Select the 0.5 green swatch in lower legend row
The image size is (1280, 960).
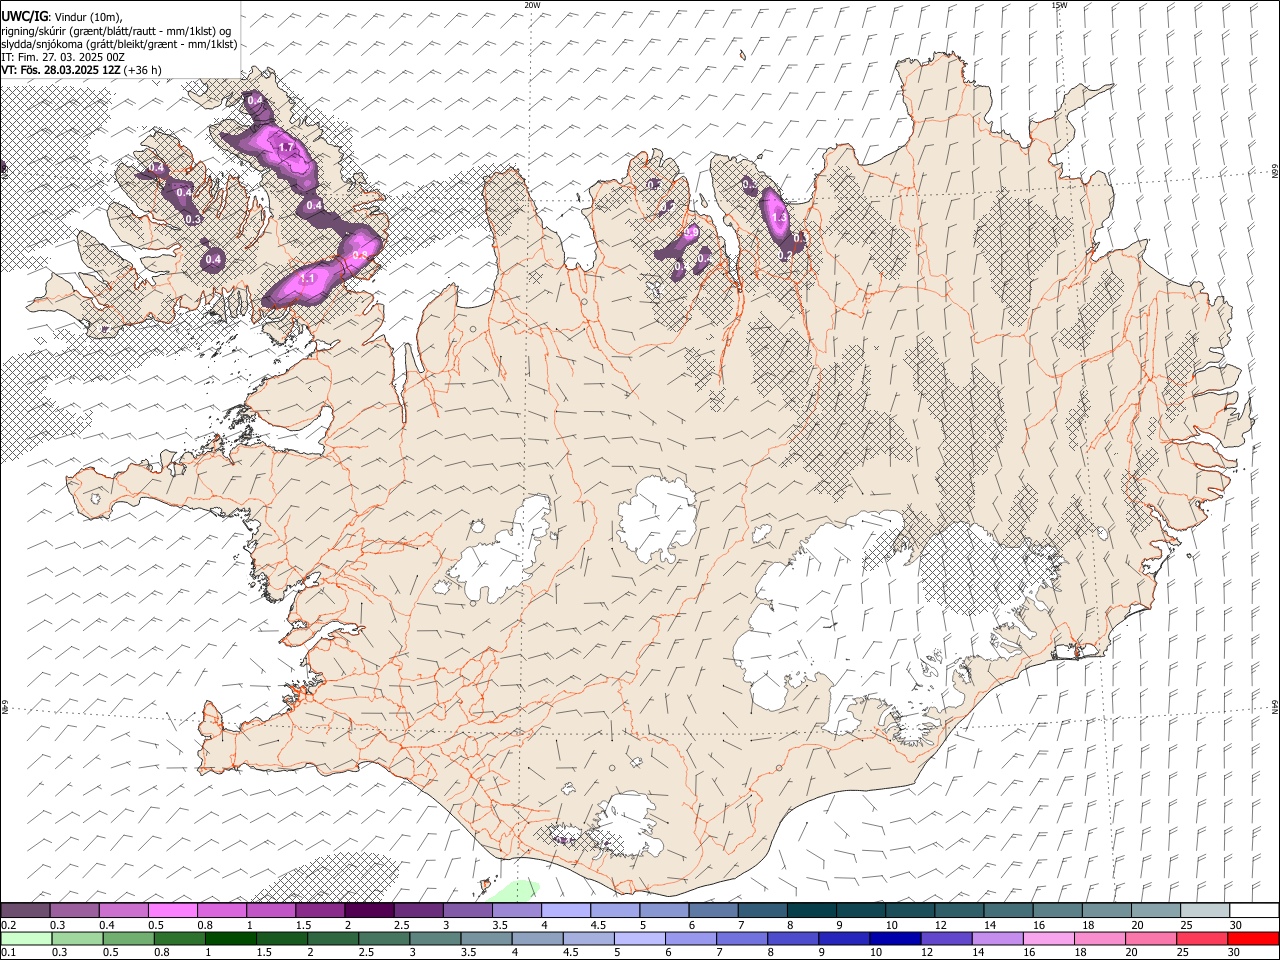point(129,938)
